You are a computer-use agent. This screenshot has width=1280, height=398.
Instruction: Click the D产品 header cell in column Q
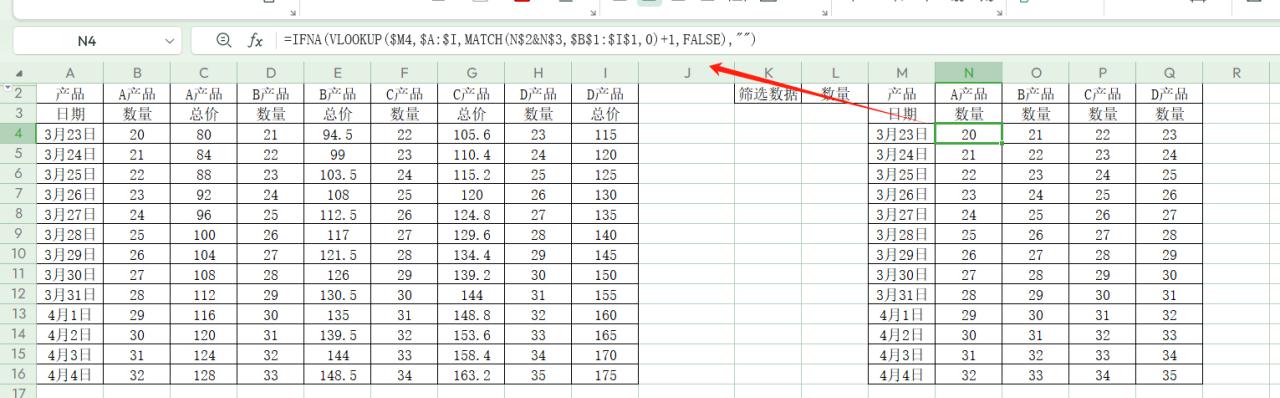click(1169, 94)
